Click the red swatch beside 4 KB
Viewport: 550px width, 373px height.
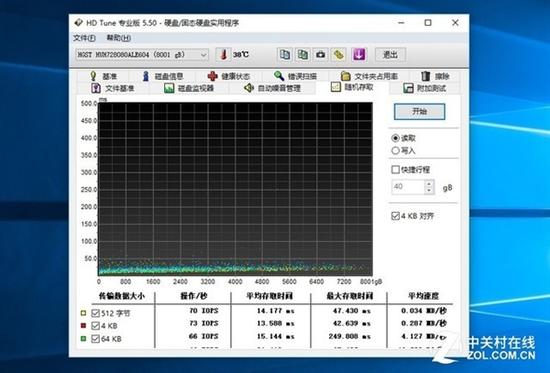(x=83, y=326)
